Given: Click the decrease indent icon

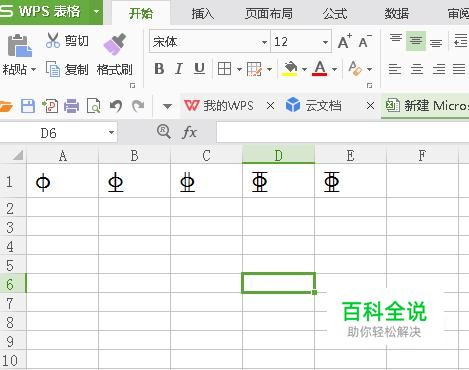Looking at the screenshot, I should (x=461, y=41).
